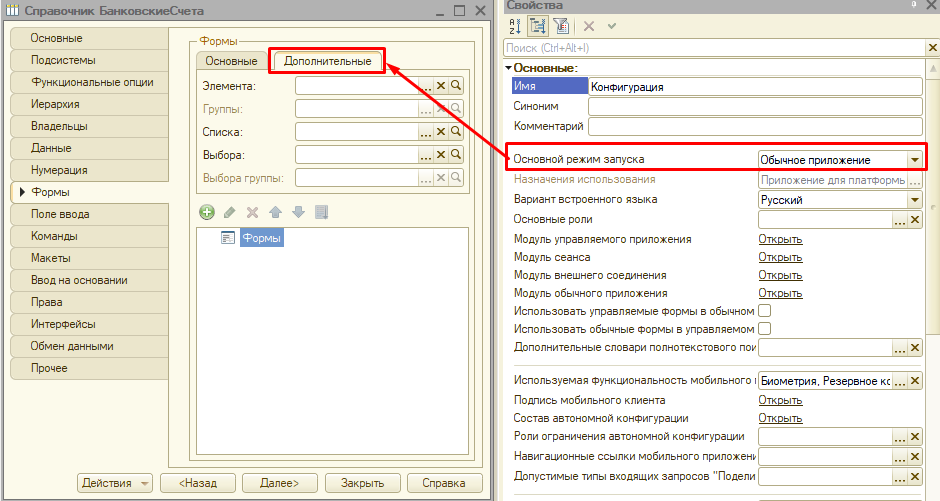Viewport: 940px width, 501px height.
Task: Clear the Выбора form field
Action: [x=441, y=155]
